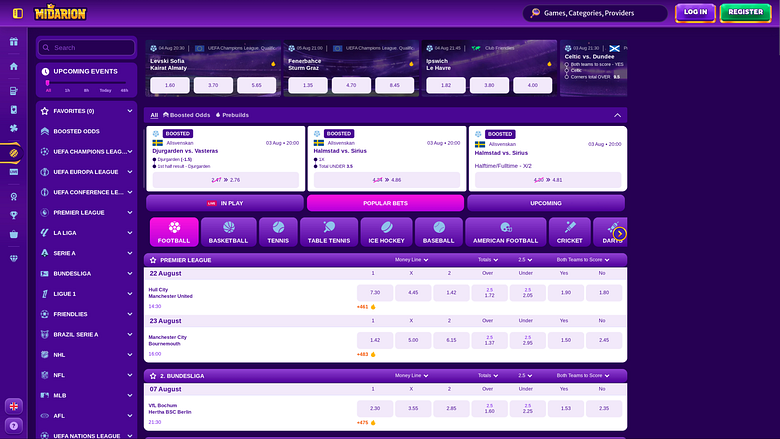This screenshot has width=780, height=439.
Task: Collapse the boosted odds panel chevron
Action: [x=617, y=115]
